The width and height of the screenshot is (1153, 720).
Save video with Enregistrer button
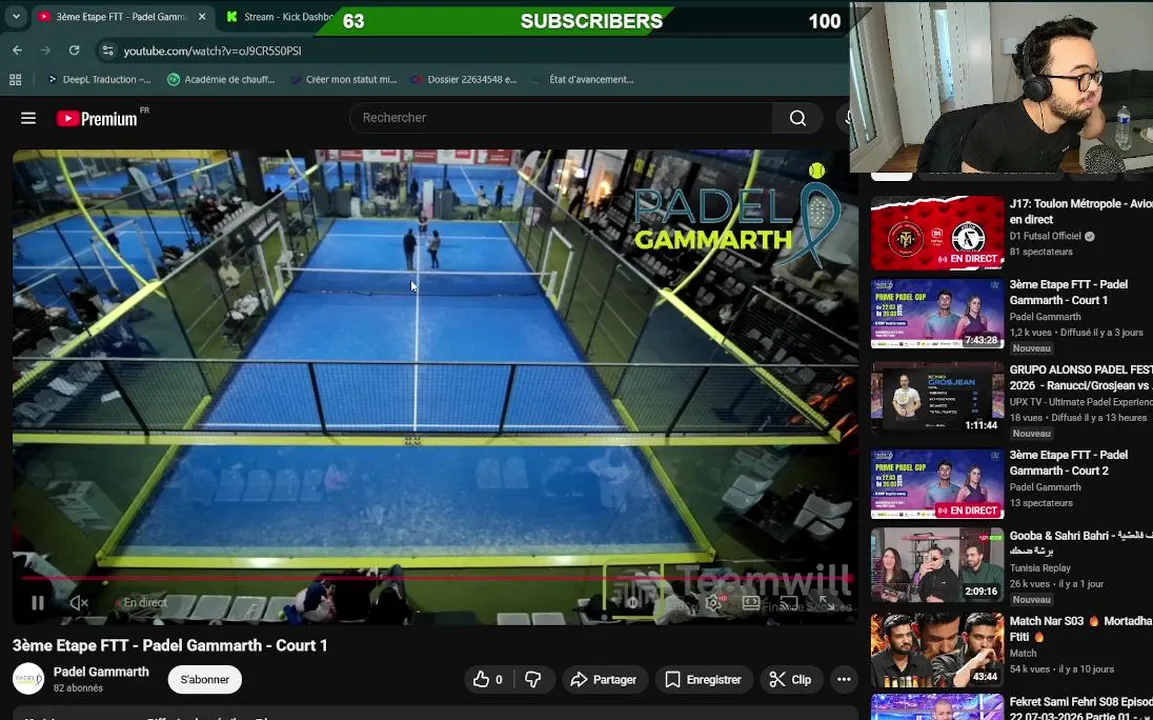(704, 680)
